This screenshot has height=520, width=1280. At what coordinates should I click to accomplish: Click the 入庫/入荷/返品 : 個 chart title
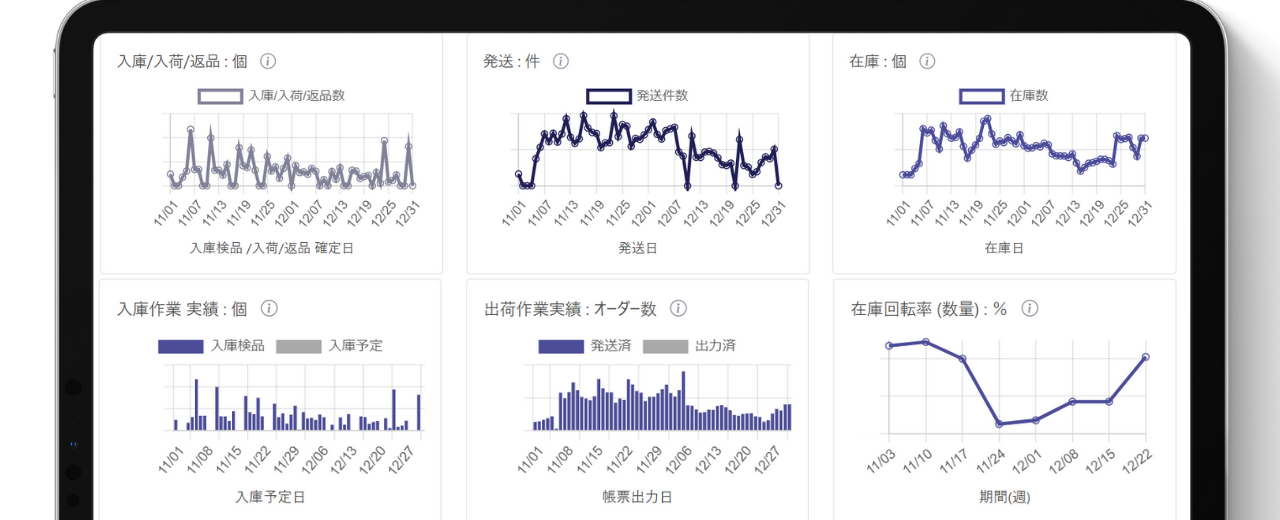pyautogui.click(x=182, y=61)
